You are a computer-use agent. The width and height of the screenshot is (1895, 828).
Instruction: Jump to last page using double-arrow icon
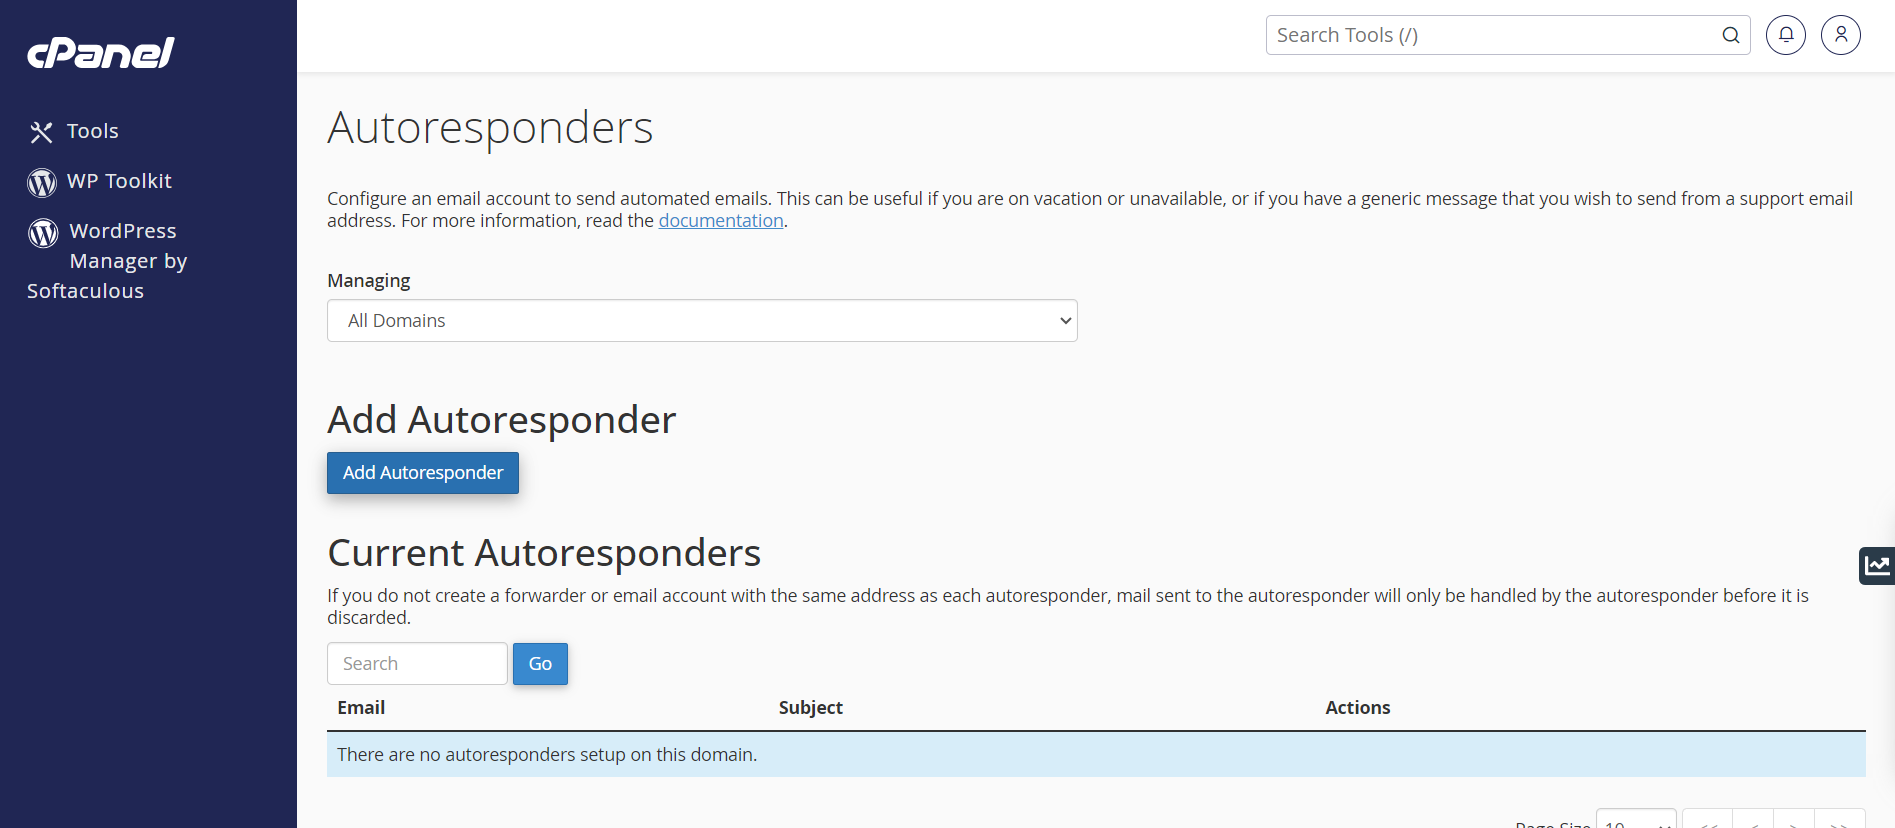pos(1838,821)
